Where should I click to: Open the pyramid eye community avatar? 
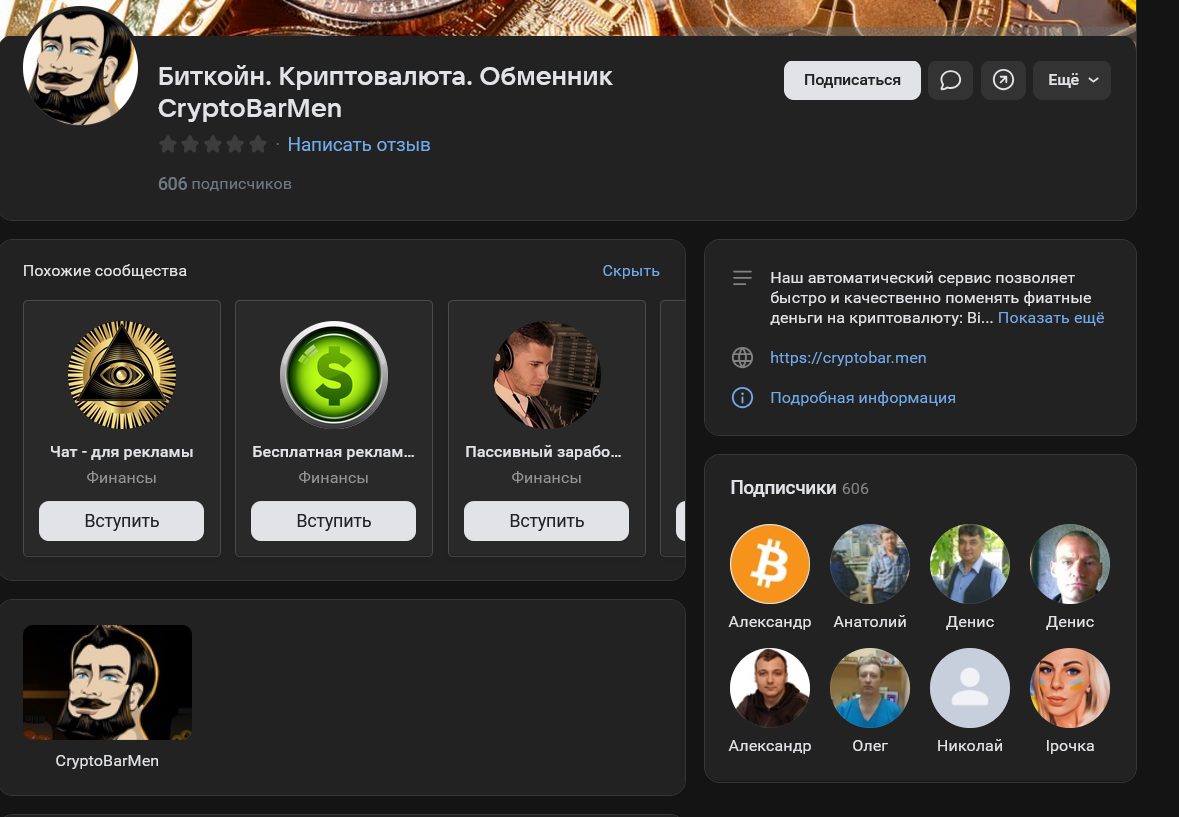[x=122, y=375]
